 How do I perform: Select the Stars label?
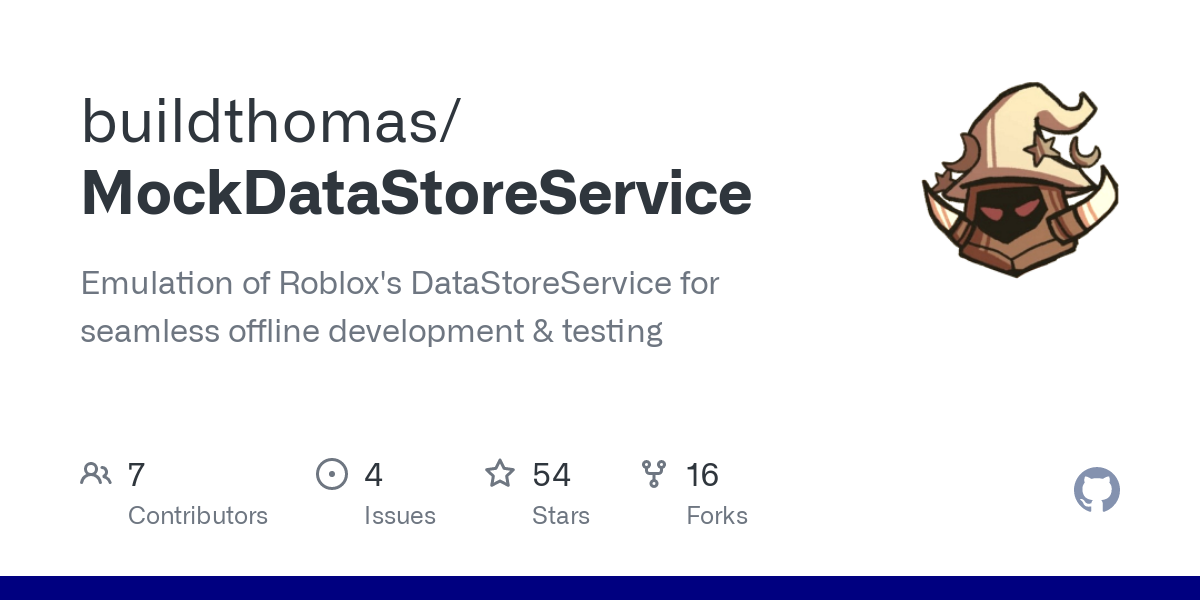[561, 516]
